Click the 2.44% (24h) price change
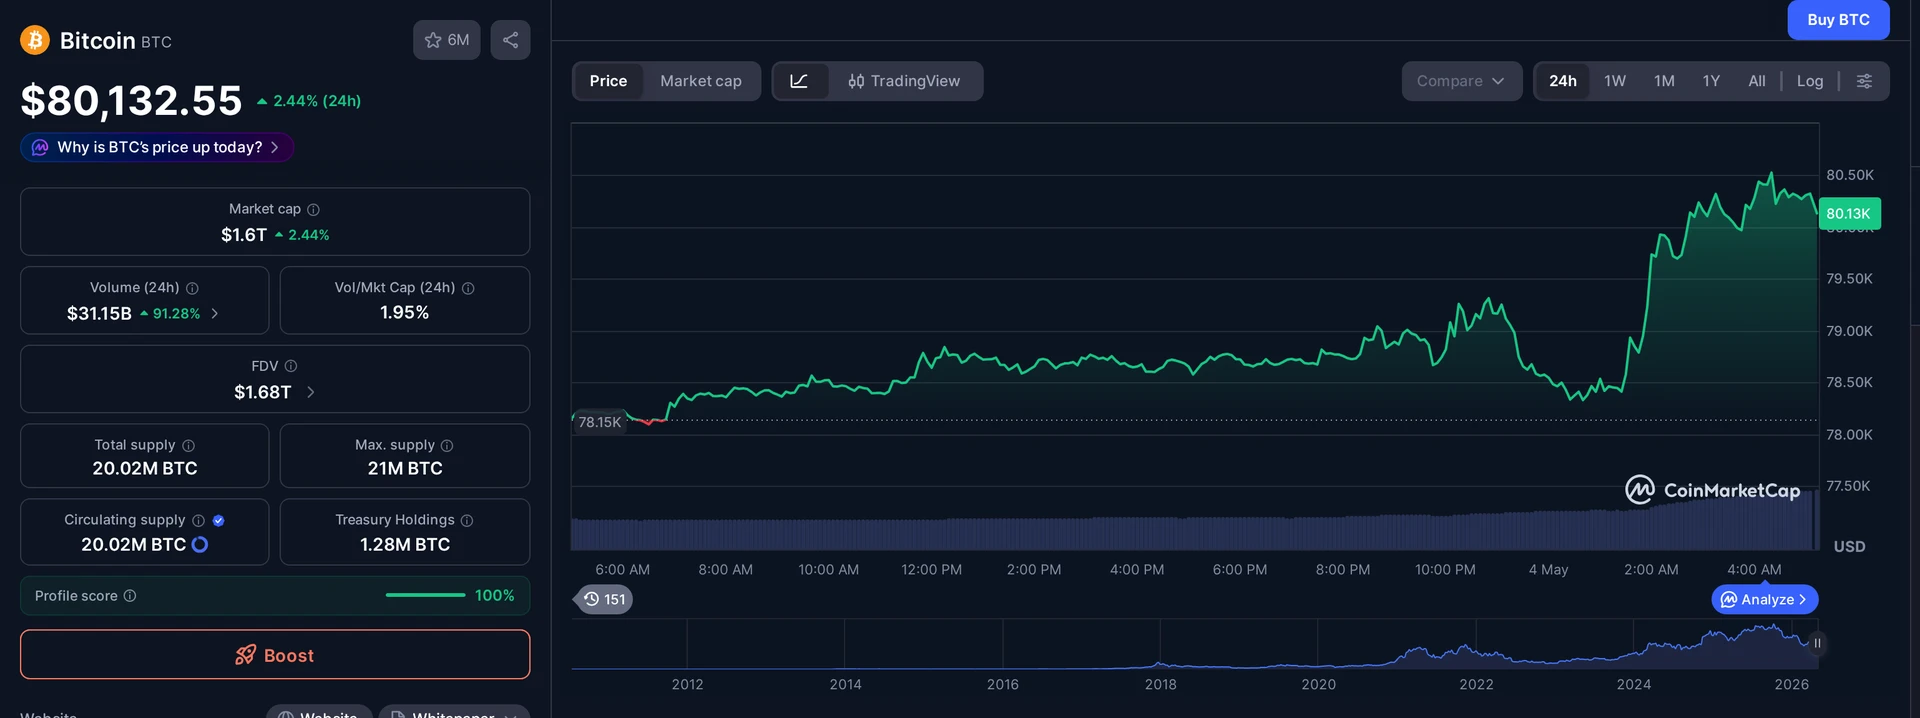Screen dimensions: 1920x718 coord(309,101)
